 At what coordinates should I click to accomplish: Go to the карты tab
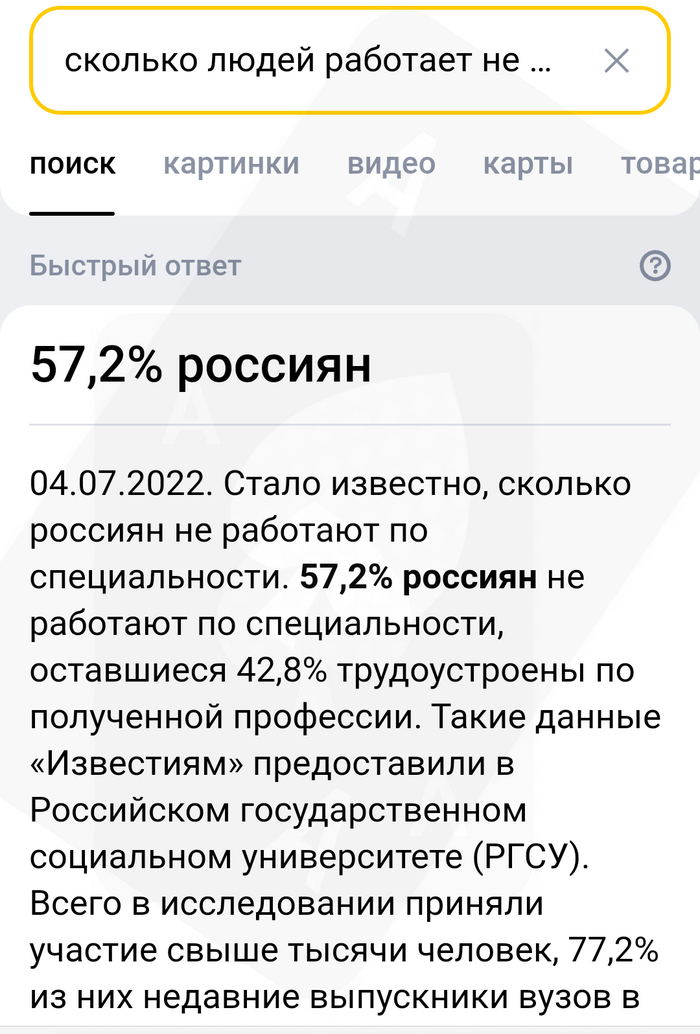coord(528,164)
